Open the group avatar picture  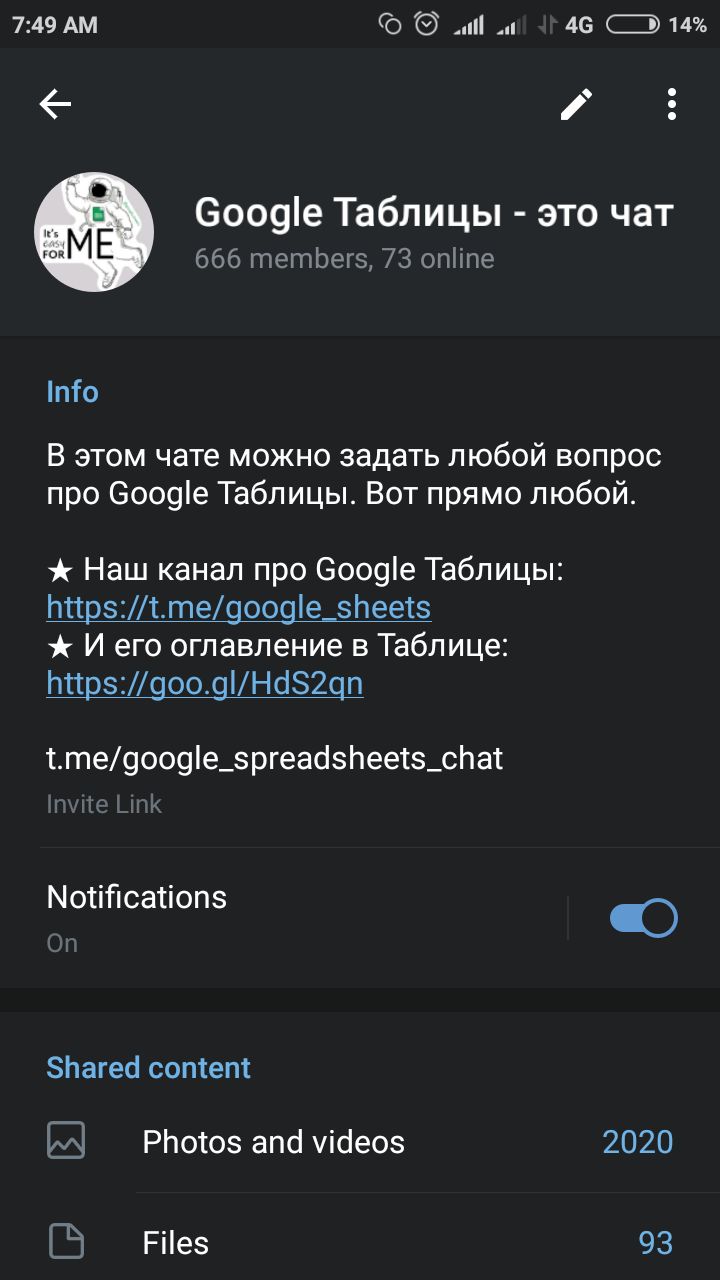point(94,232)
